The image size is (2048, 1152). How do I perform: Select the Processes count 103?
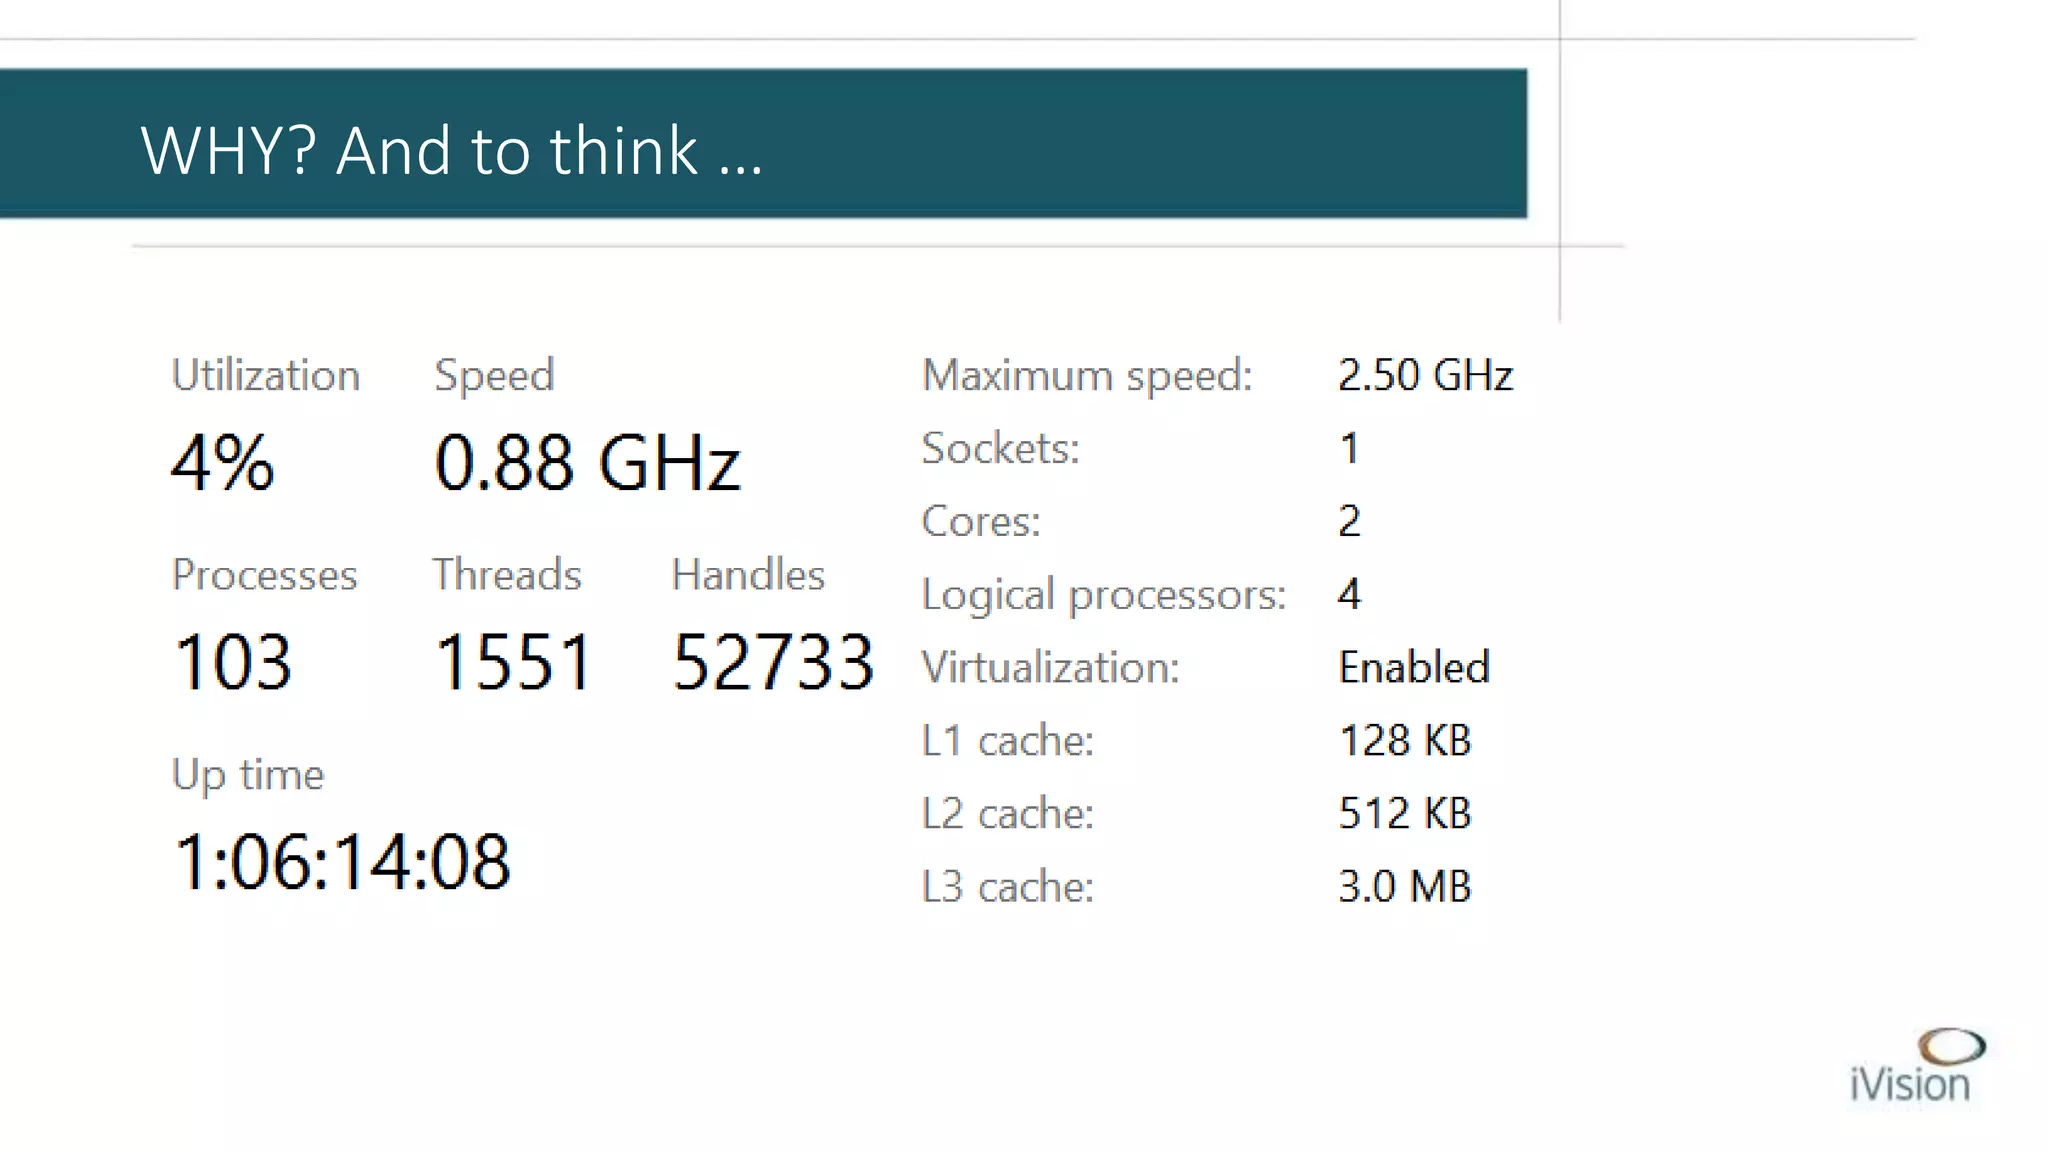(x=232, y=662)
